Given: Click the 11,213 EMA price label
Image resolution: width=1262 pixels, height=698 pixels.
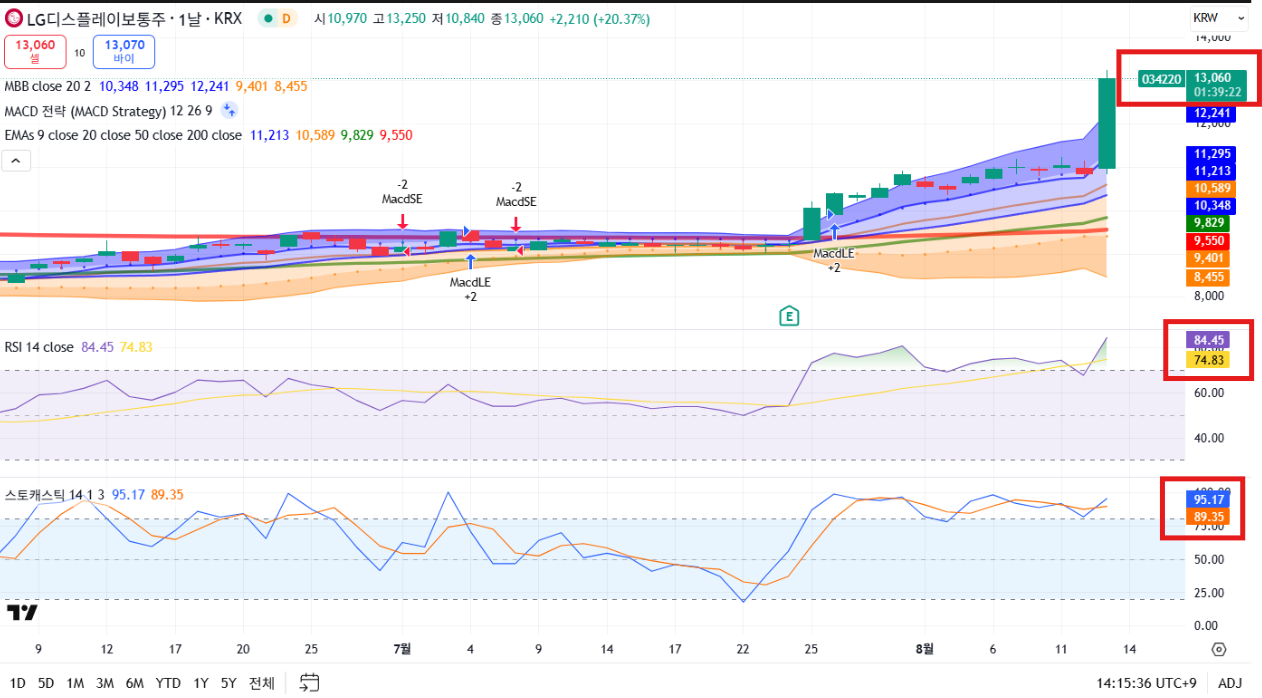Looking at the screenshot, I should (1212, 171).
